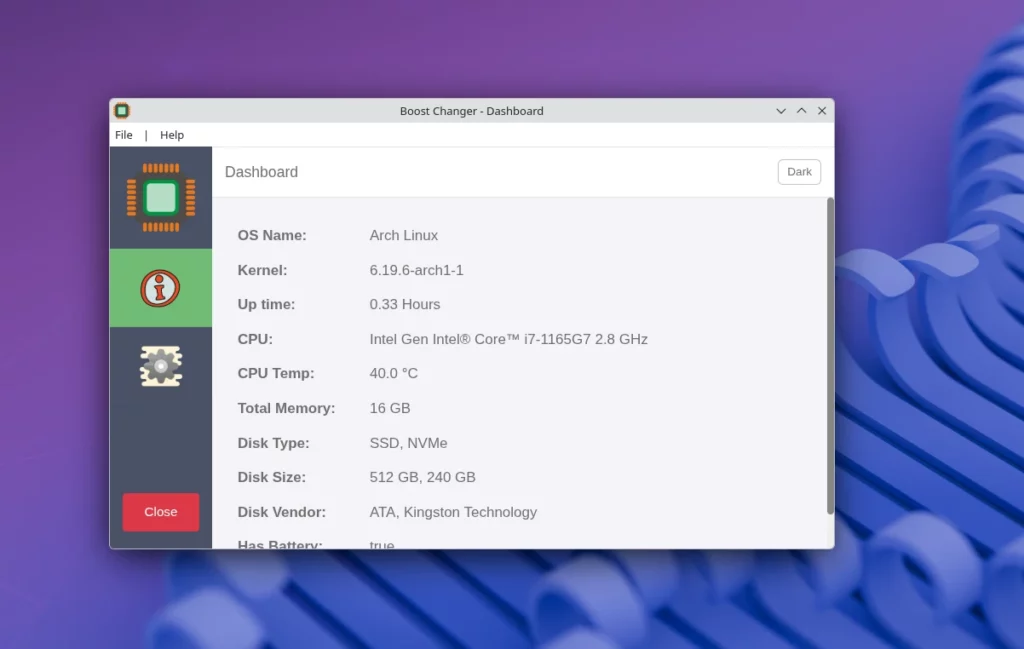
Task: Click the Boost Changer app icon in the titlebar
Action: (121, 111)
